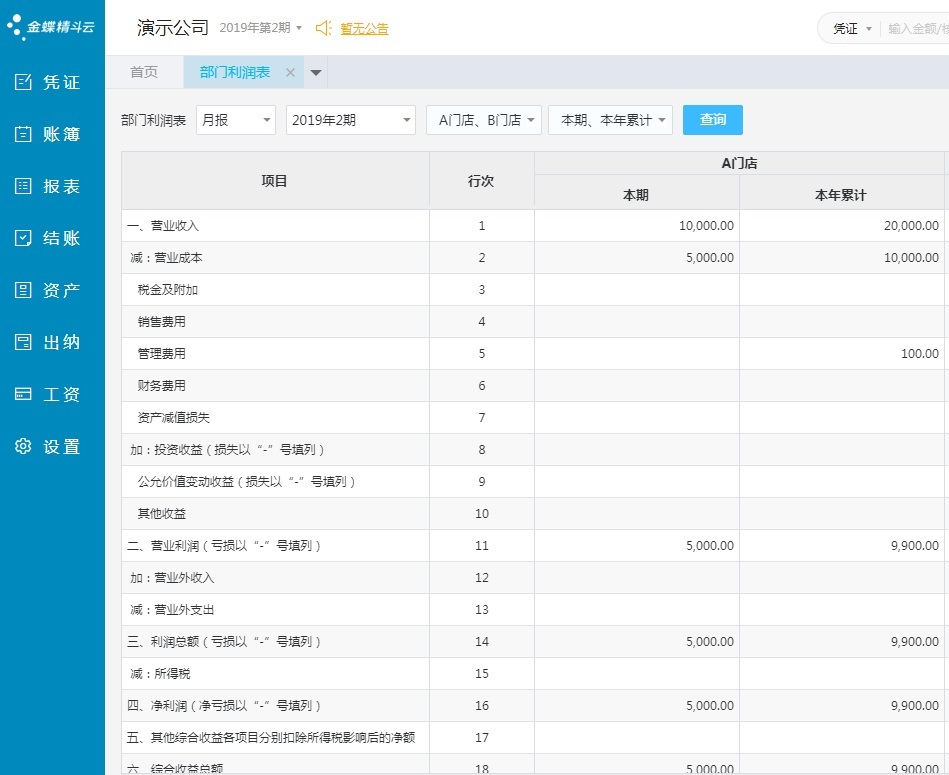Open the 2019年2期 period dropdown

click(x=350, y=120)
